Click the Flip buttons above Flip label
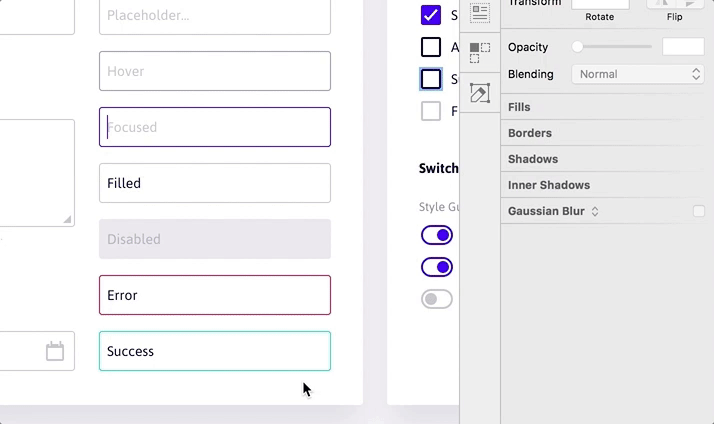The width and height of the screenshot is (714, 424). point(675,4)
